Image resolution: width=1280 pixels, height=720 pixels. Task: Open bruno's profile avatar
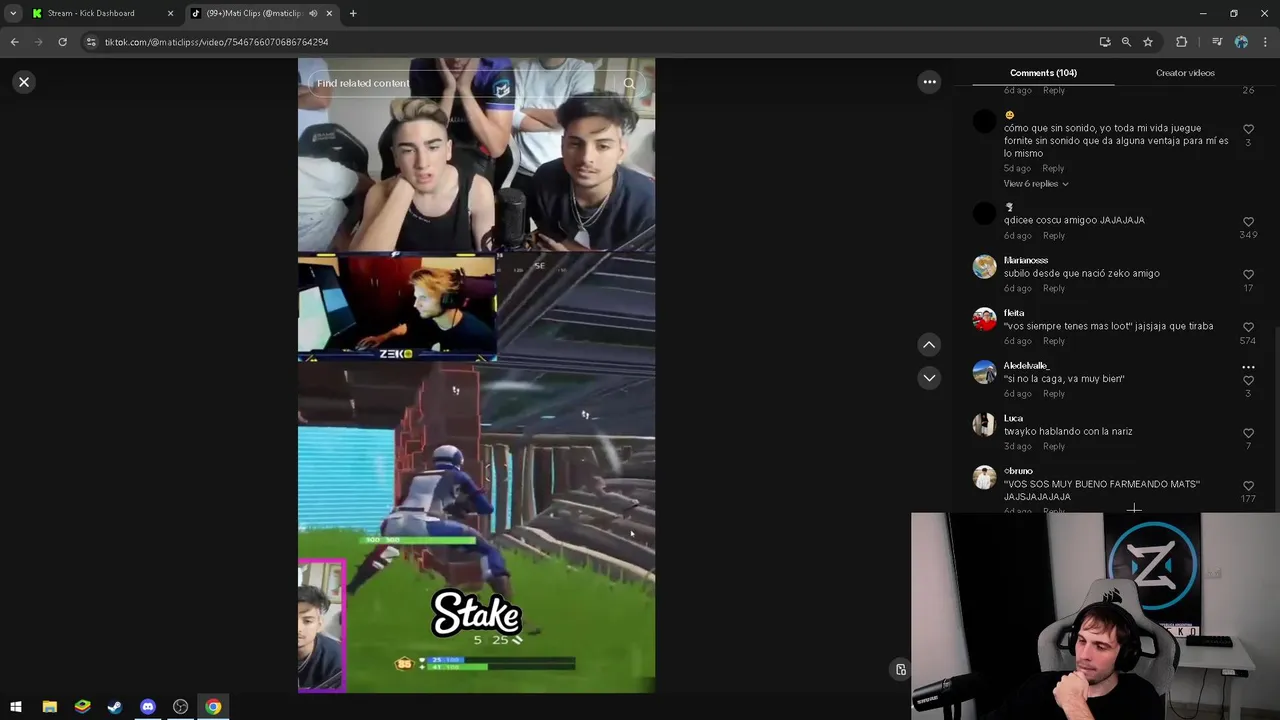(985, 478)
